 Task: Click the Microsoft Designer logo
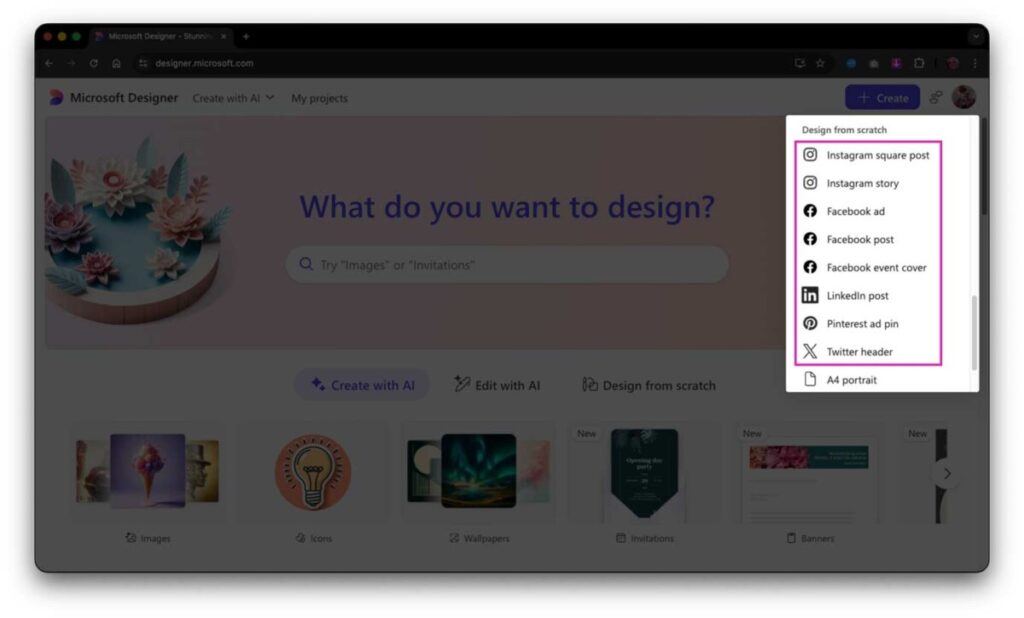[x=57, y=97]
